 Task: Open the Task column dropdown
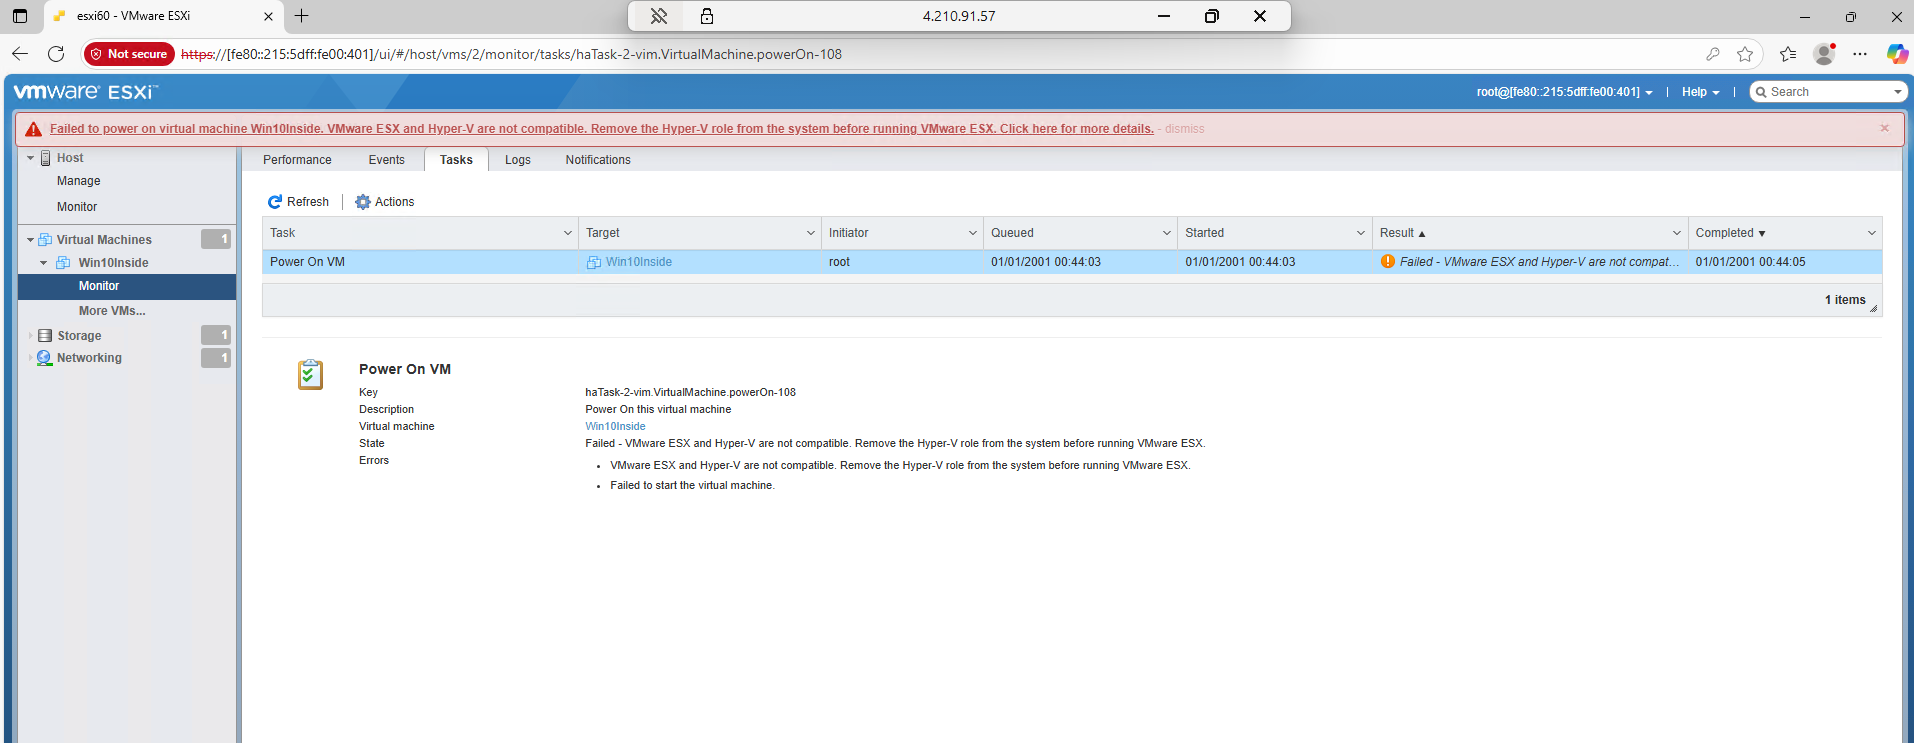click(568, 233)
